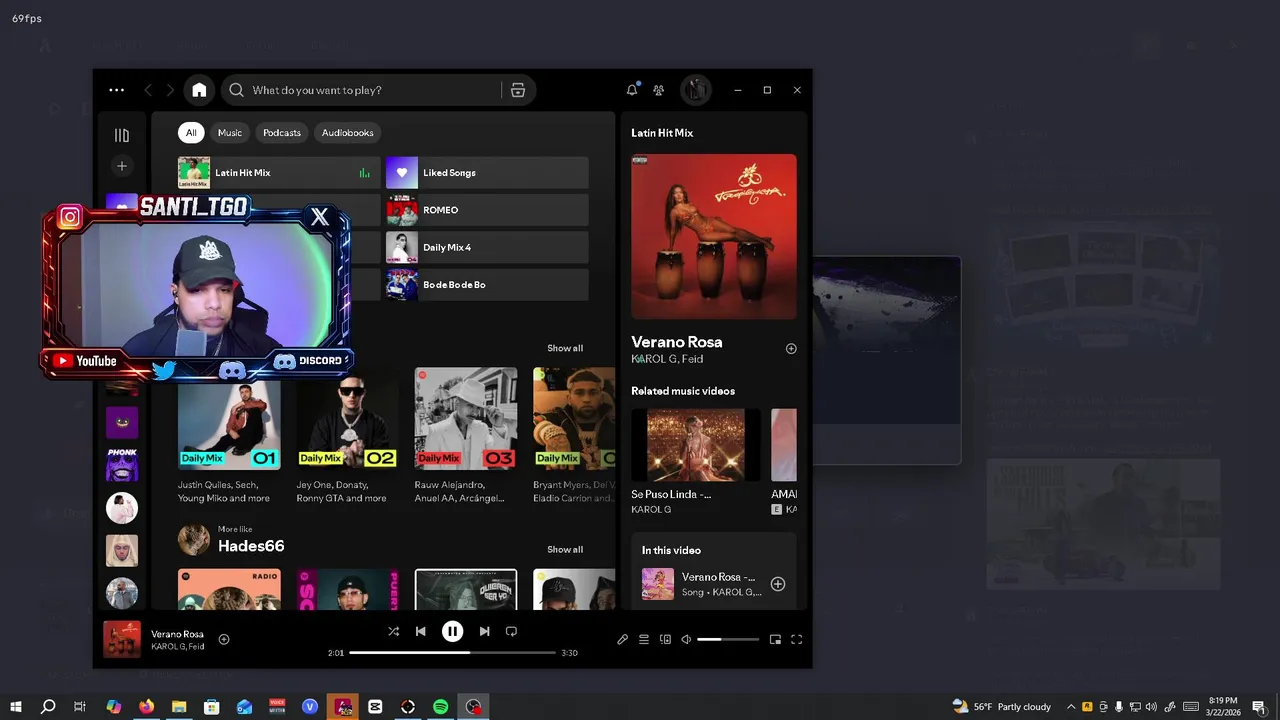The width and height of the screenshot is (1280, 720).
Task: Open What's New notifications bell
Action: click(632, 90)
